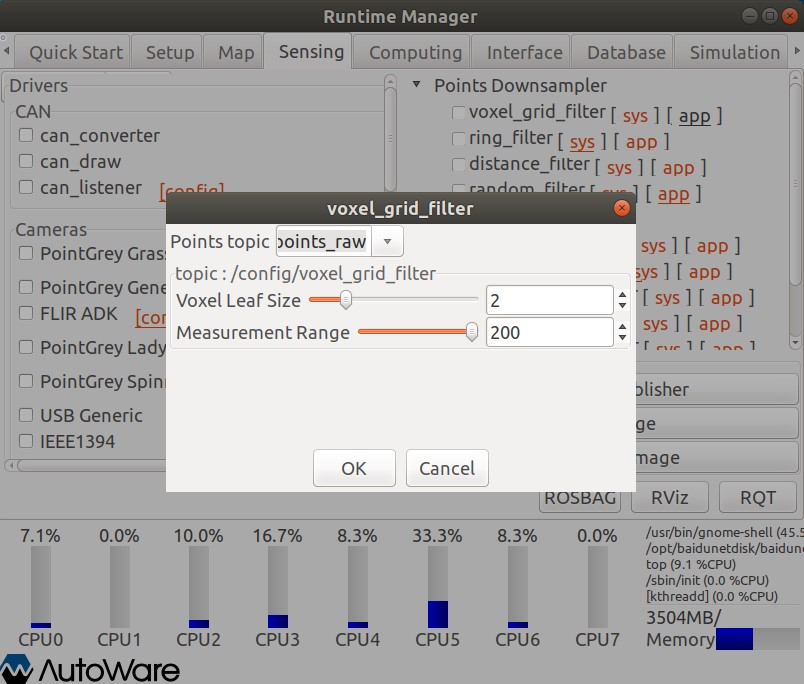This screenshot has height=684, width=804.
Task: Toggle the voxel_grid_filter checkbox
Action: (x=458, y=112)
